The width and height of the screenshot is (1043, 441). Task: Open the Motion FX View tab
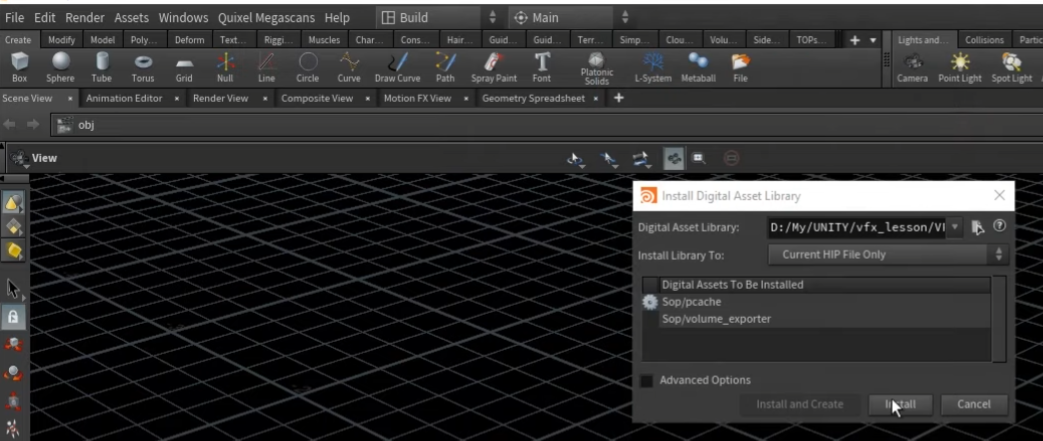417,98
